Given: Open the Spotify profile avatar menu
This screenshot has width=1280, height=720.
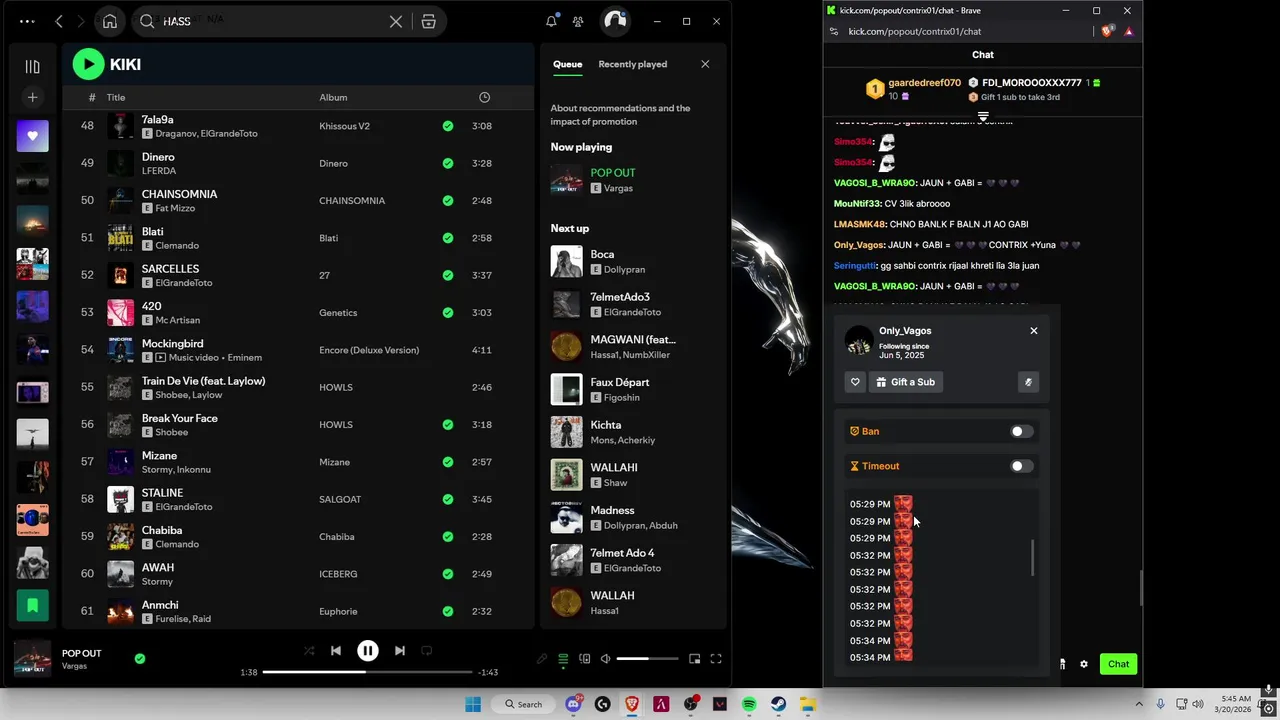Looking at the screenshot, I should (615, 21).
